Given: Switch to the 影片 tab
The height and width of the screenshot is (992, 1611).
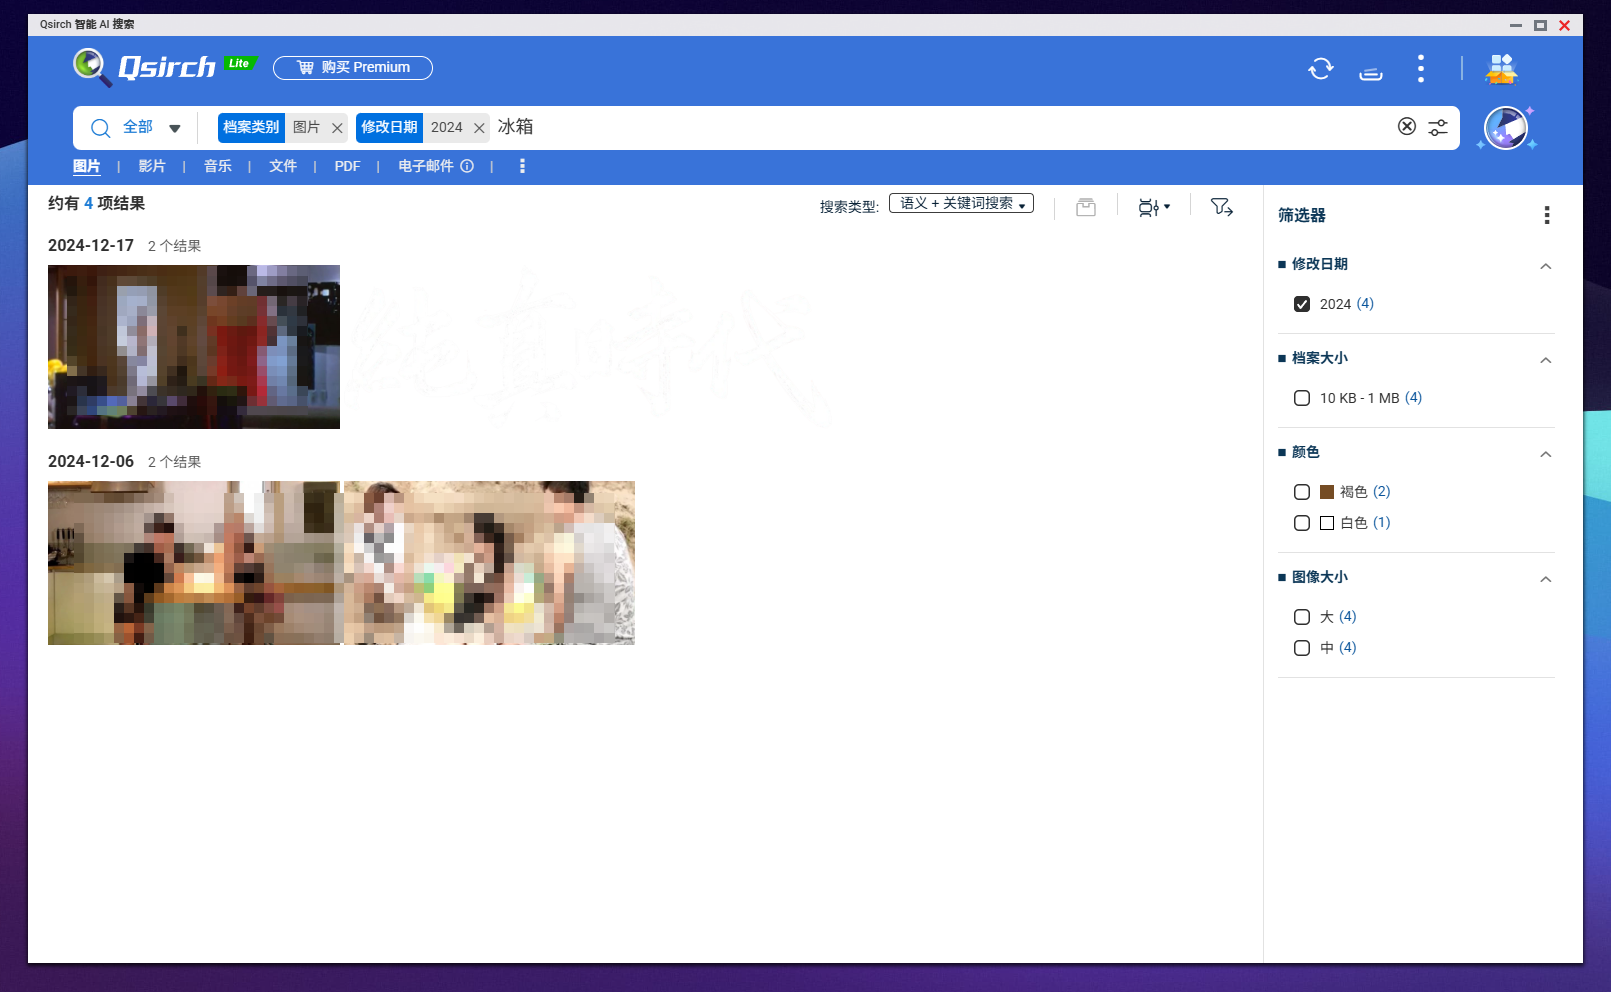Looking at the screenshot, I should click(x=152, y=166).
